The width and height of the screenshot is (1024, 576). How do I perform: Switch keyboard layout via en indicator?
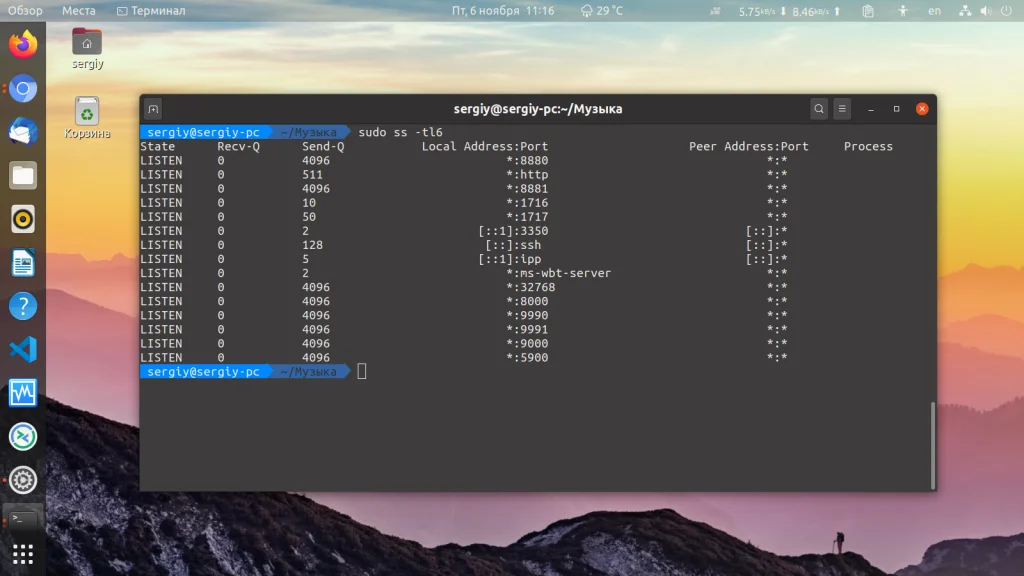click(x=934, y=11)
